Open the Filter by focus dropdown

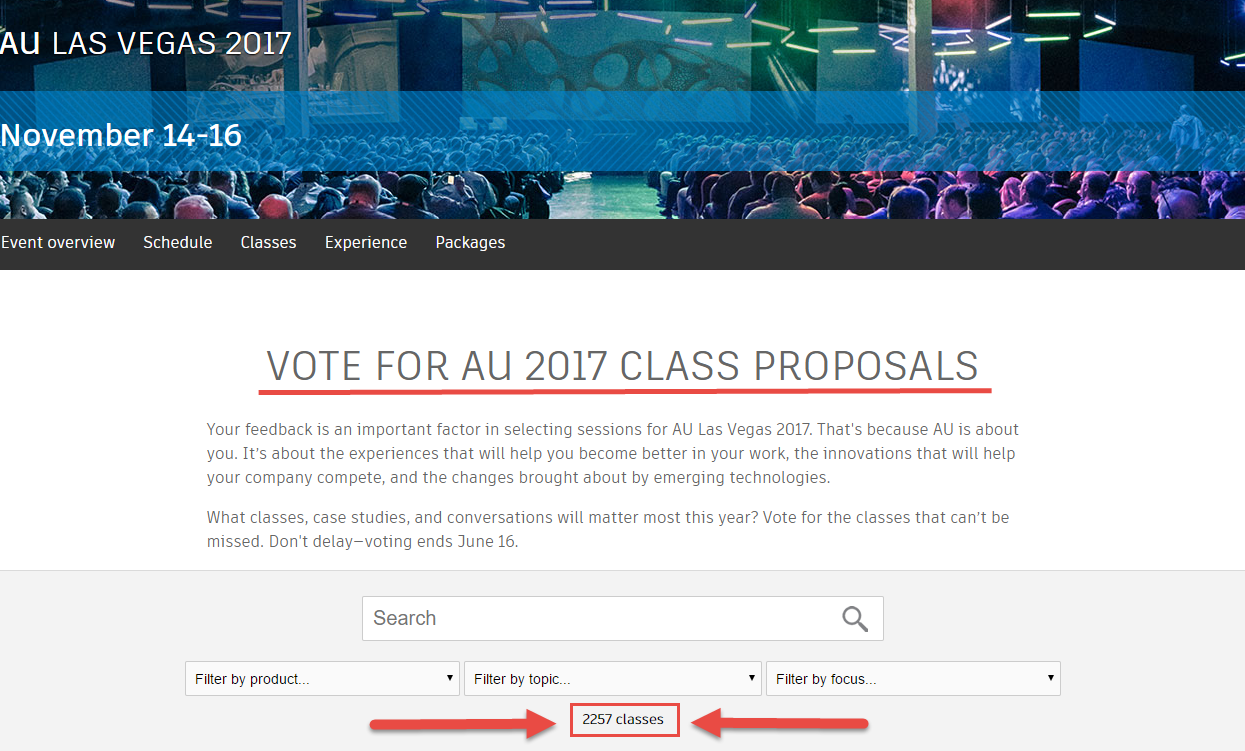pyautogui.click(x=912, y=679)
